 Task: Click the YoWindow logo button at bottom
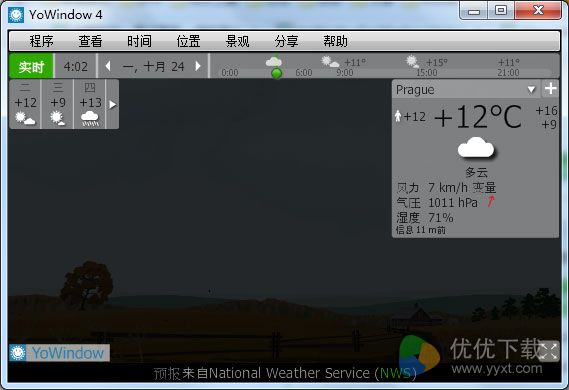click(59, 353)
